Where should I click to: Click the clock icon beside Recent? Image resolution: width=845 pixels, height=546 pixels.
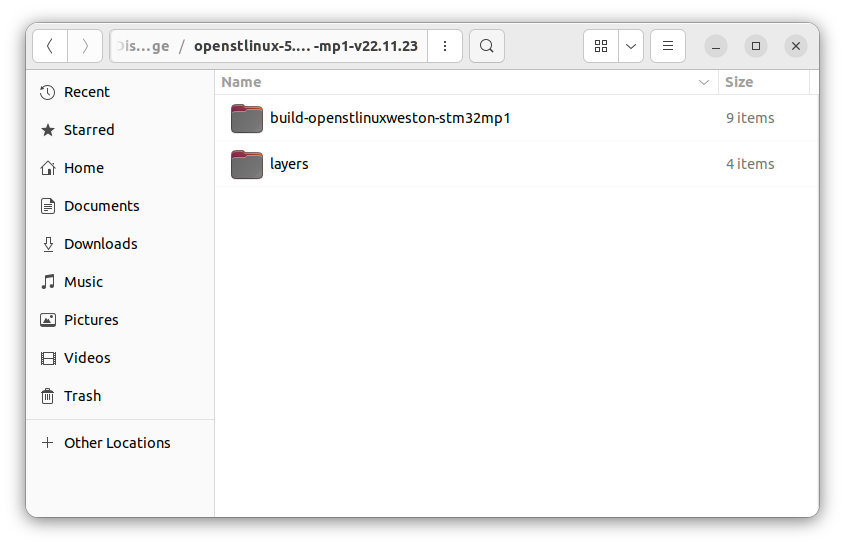coord(47,92)
